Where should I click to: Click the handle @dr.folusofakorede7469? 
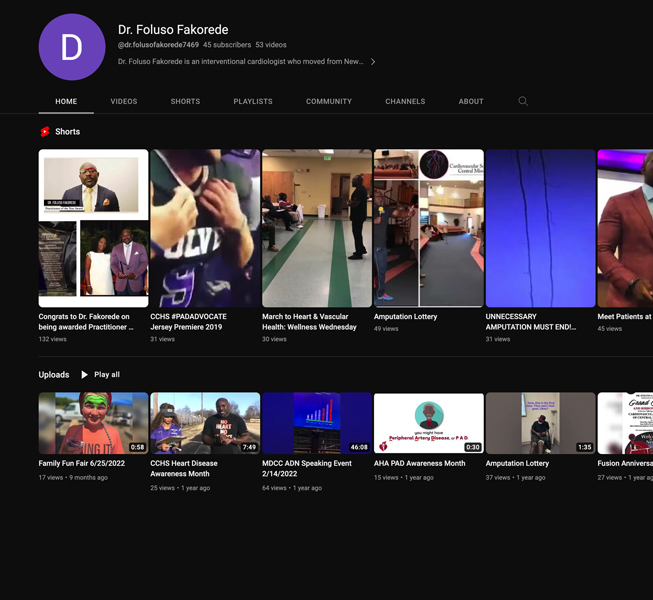coord(158,45)
